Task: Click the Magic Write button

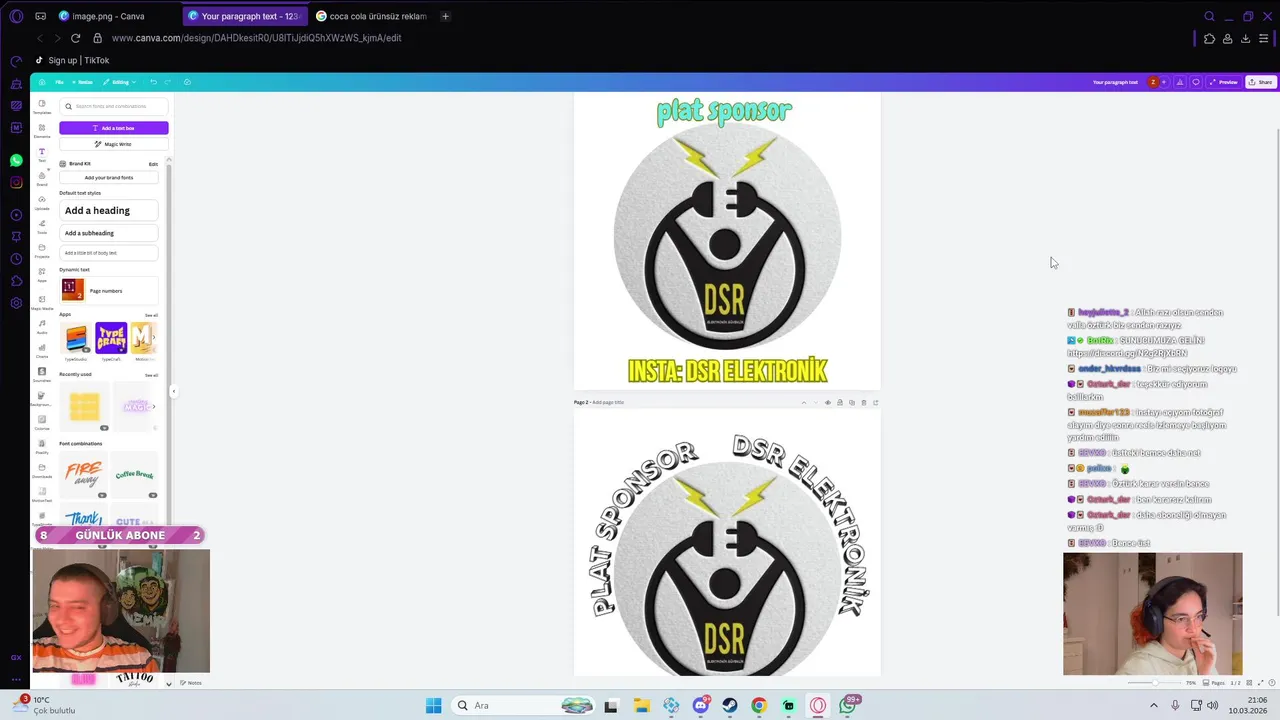Action: 114,144
